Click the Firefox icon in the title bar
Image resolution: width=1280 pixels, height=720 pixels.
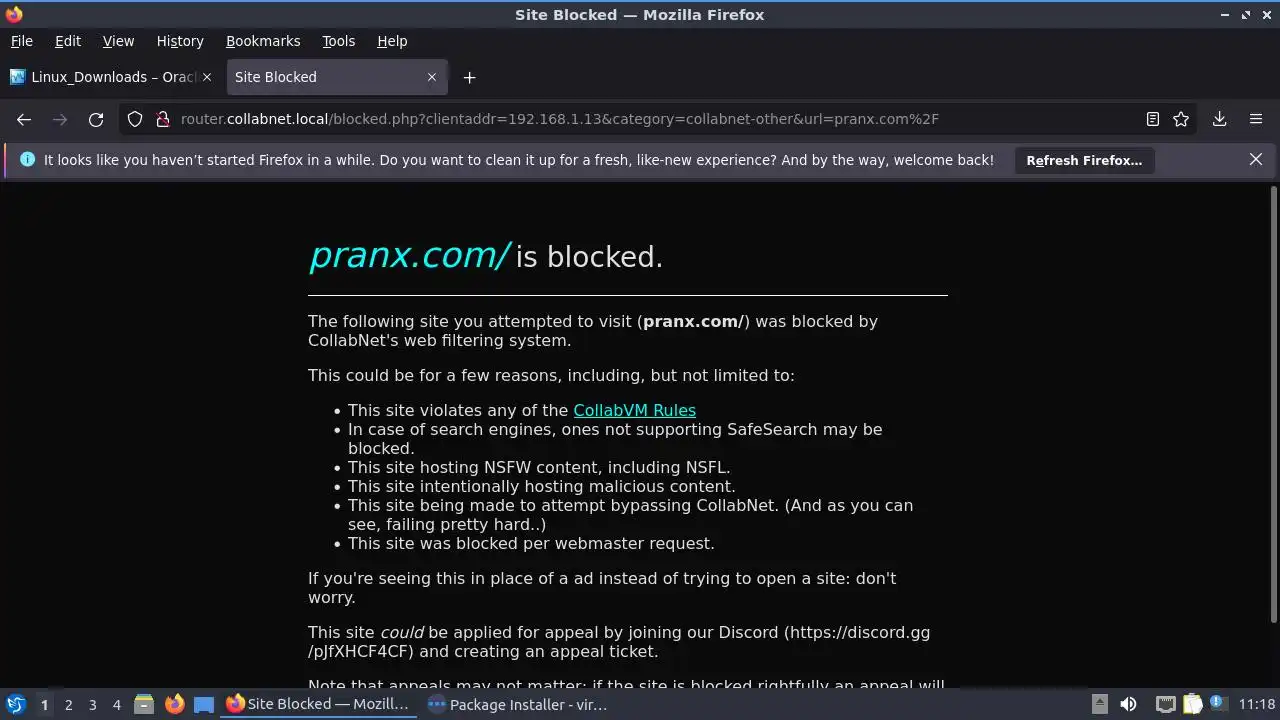tap(13, 14)
